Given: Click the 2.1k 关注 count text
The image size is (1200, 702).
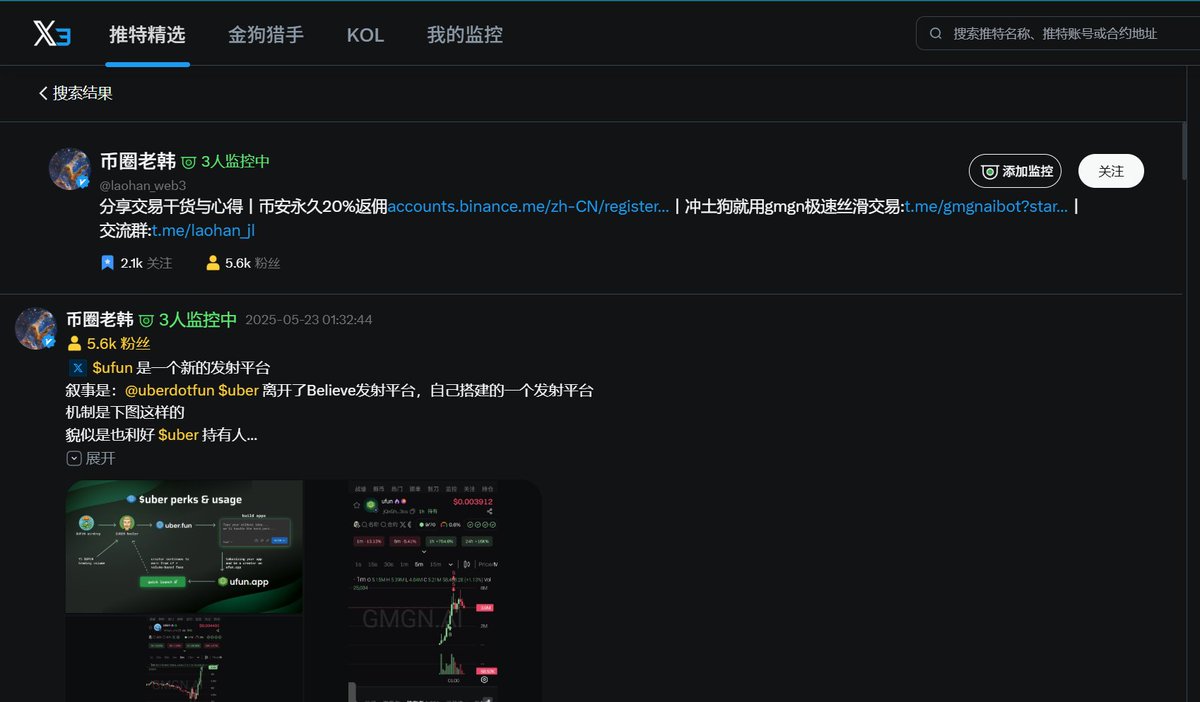Looking at the screenshot, I should (146, 263).
